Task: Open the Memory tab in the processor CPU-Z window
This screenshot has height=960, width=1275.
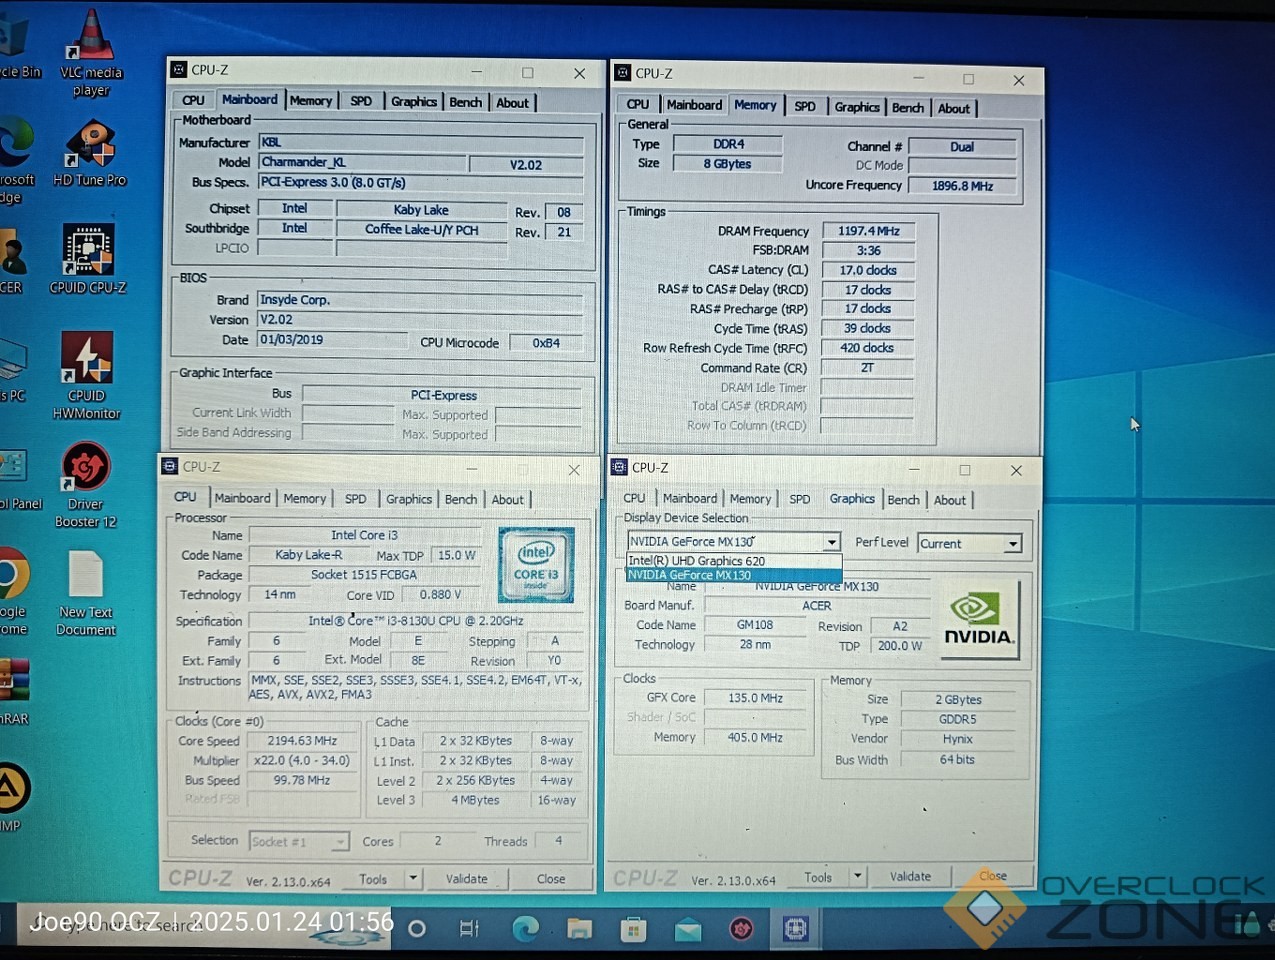Action: click(304, 498)
